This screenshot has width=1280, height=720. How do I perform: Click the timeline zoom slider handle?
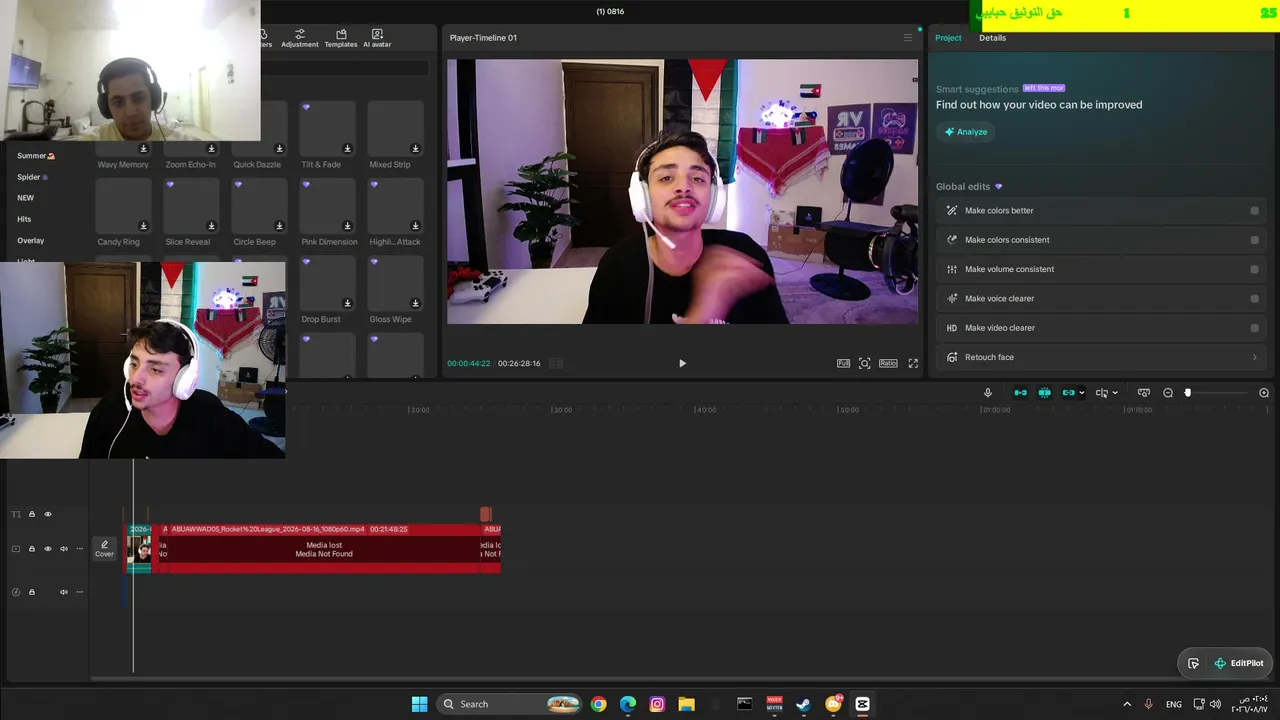1188,393
